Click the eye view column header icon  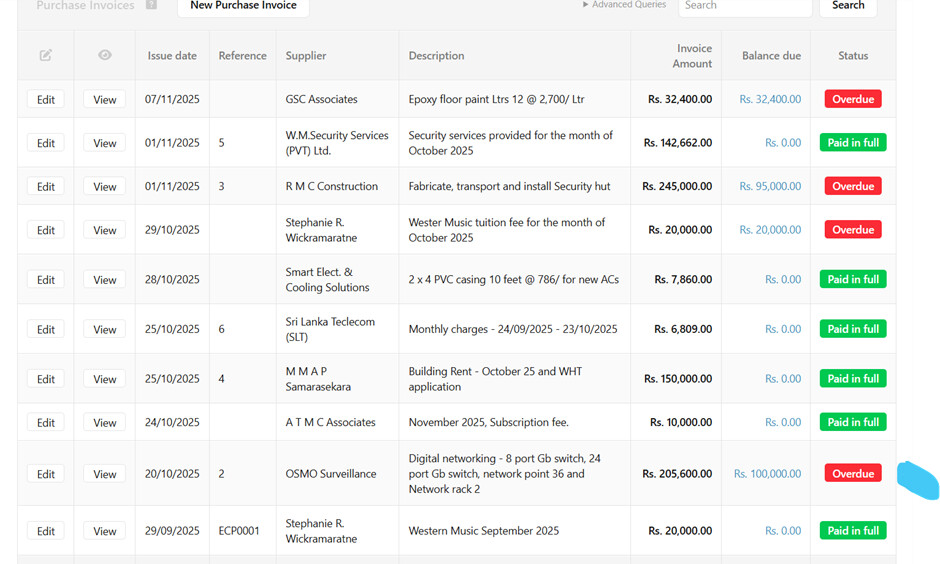pos(105,56)
